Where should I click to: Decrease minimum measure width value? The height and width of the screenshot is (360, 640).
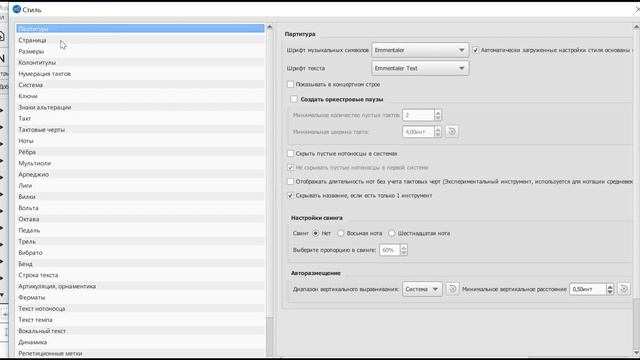point(438,134)
